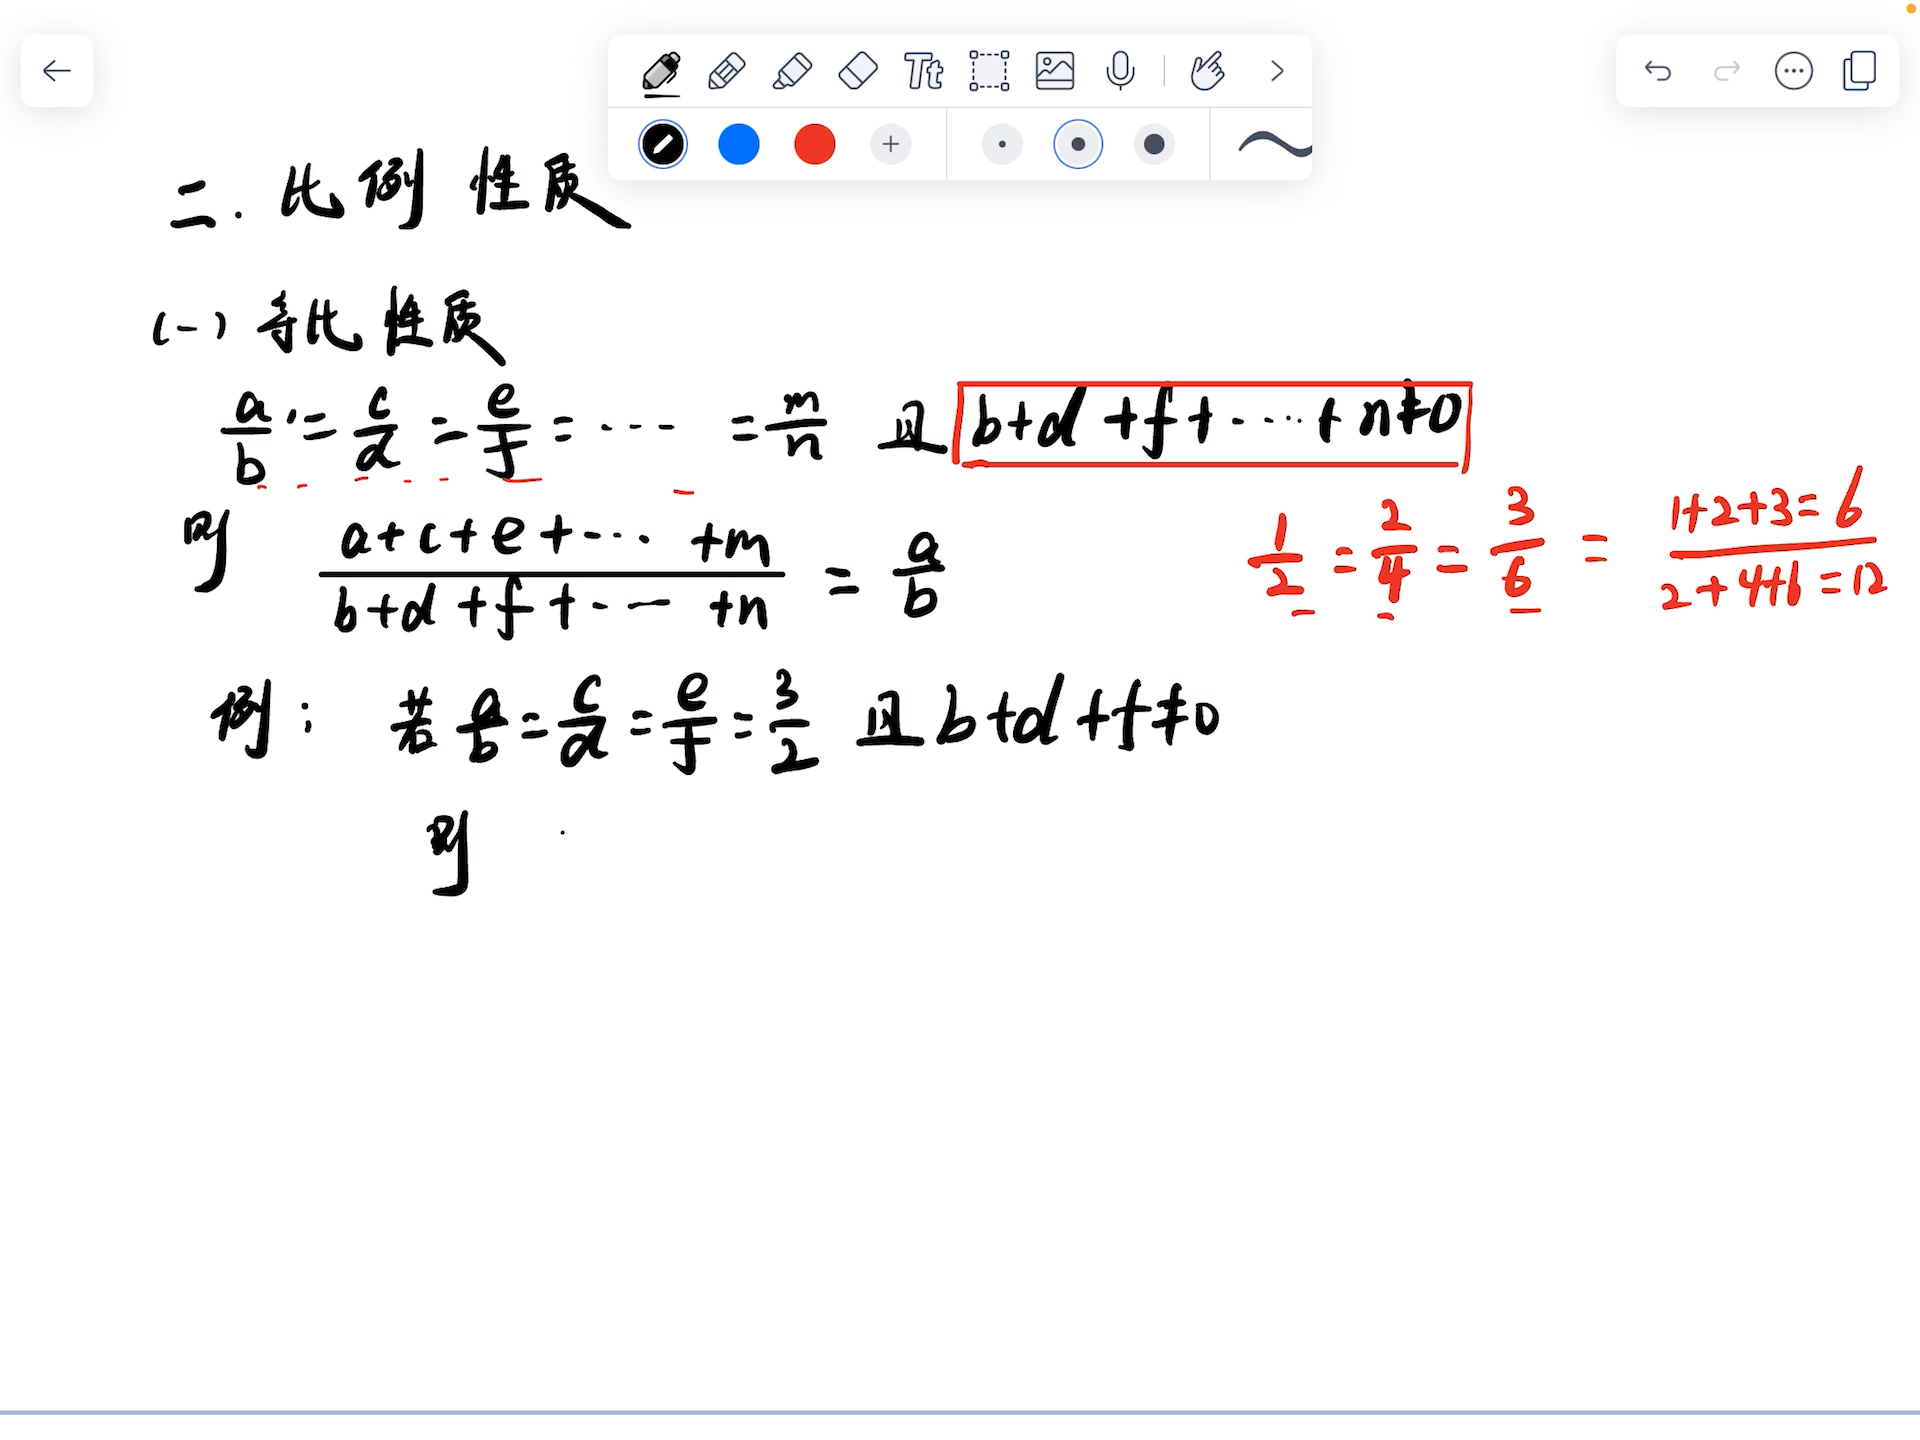Image resolution: width=1920 pixels, height=1440 pixels.
Task: Add a new color with plus button
Action: (x=891, y=145)
